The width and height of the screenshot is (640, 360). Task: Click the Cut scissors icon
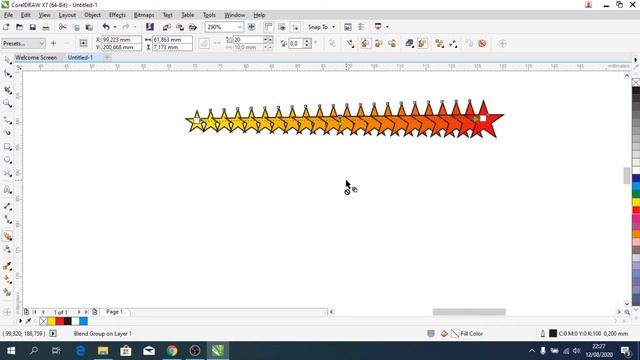click(62, 27)
